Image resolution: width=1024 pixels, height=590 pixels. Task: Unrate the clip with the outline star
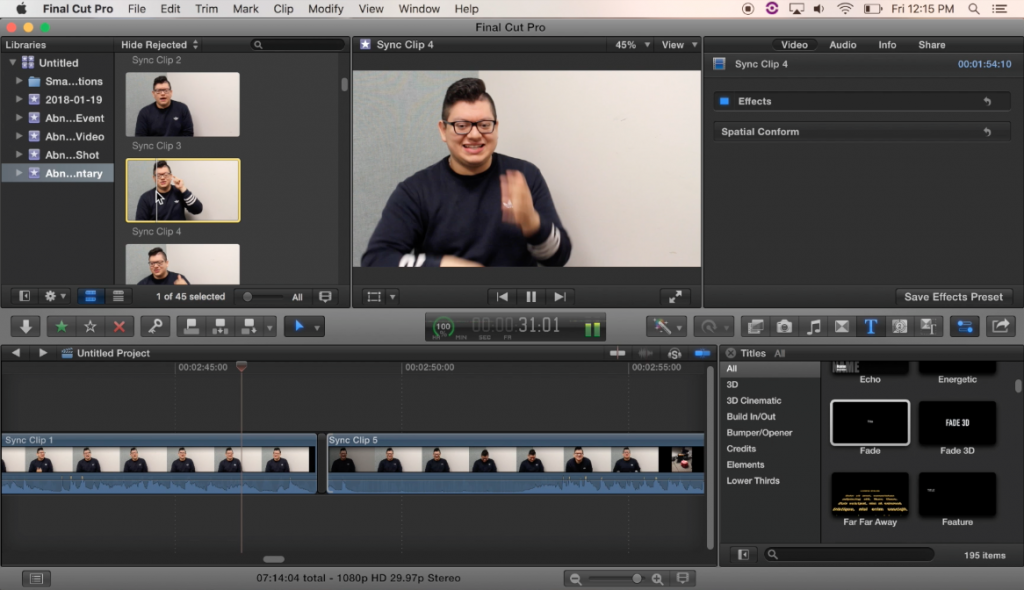click(x=90, y=326)
